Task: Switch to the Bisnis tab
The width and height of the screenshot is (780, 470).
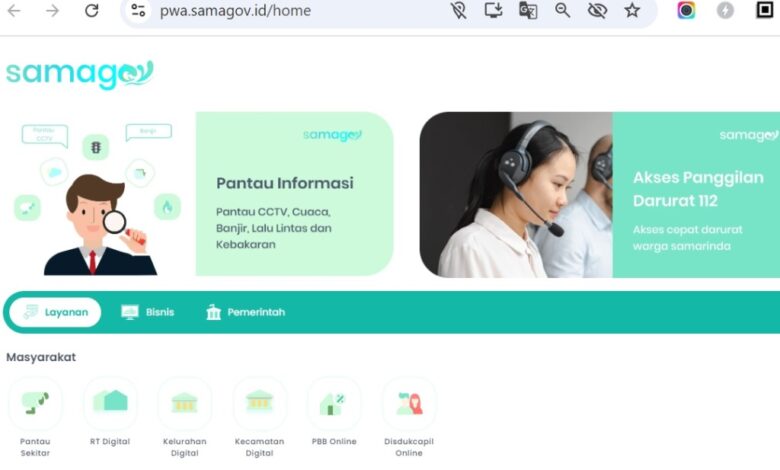Action: [x=148, y=312]
